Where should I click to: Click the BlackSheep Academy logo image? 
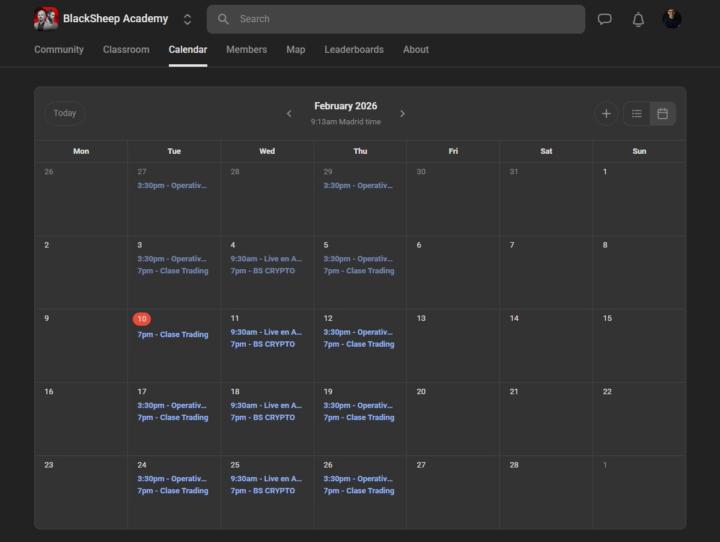pos(46,19)
